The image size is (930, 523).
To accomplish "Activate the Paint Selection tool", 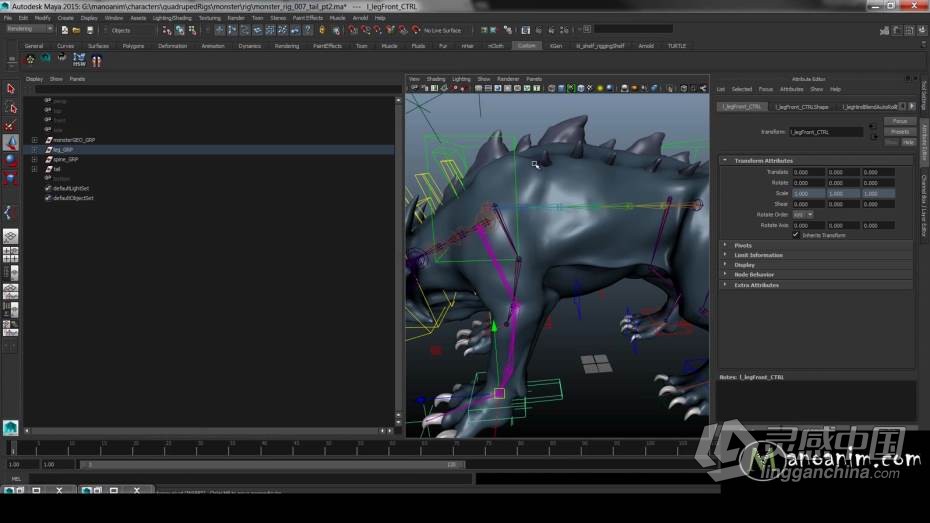I will (x=10, y=125).
